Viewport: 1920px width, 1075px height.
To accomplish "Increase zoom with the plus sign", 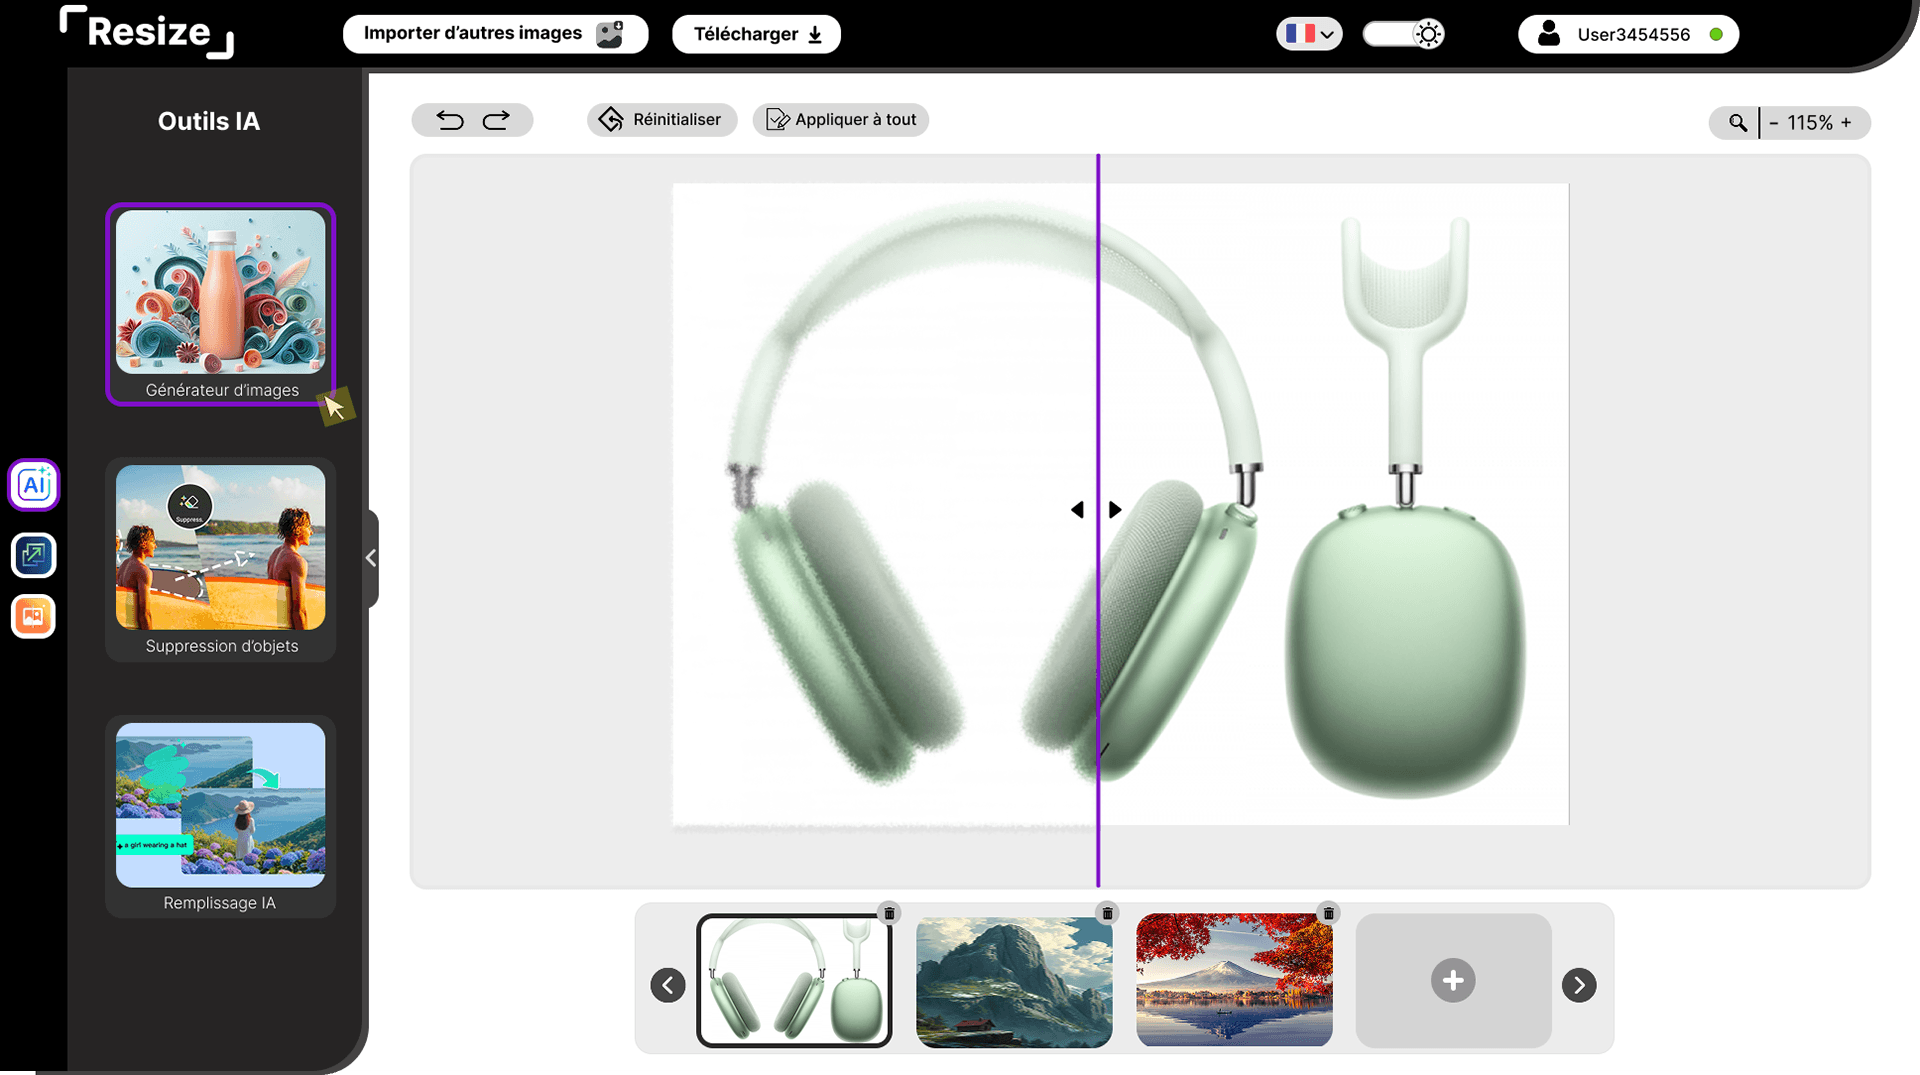I will coord(1846,123).
